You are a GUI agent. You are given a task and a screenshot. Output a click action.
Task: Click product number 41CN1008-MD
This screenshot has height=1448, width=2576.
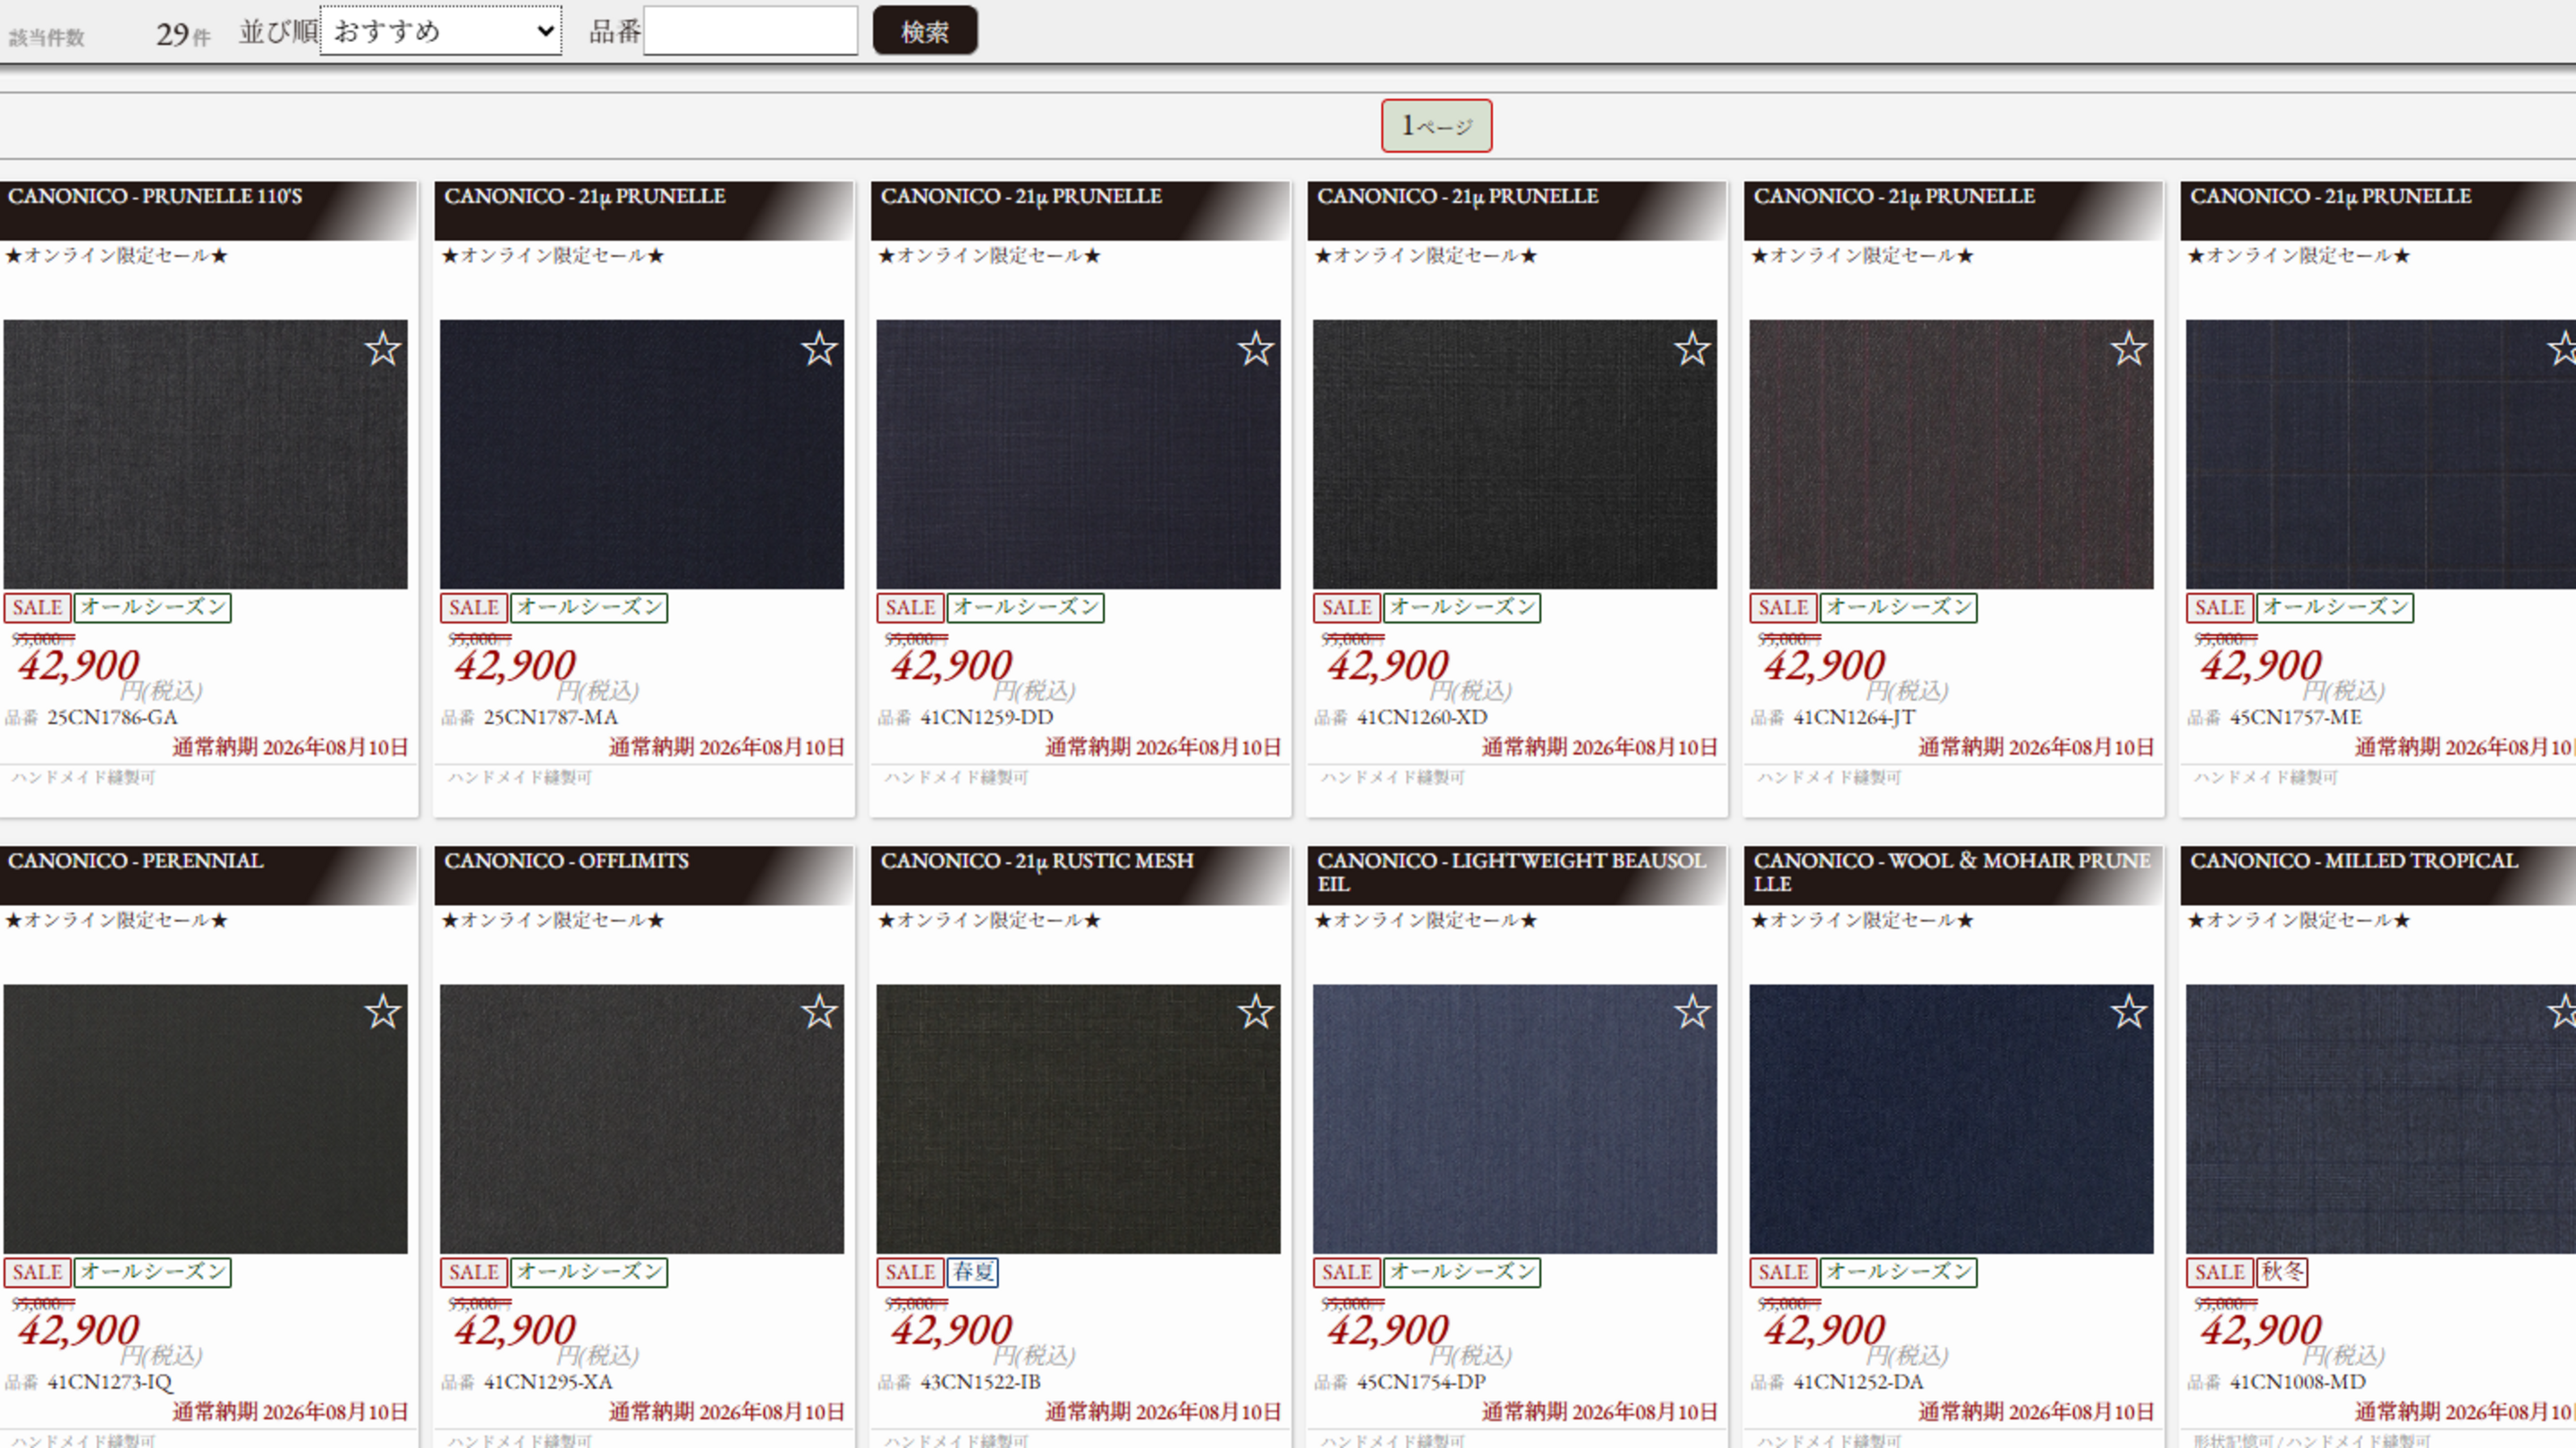(2298, 1382)
